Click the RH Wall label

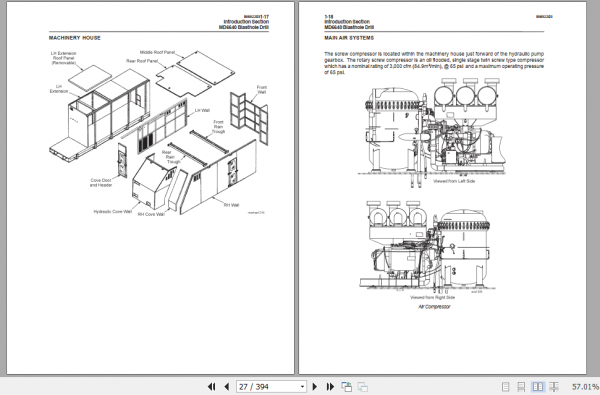[x=231, y=205]
